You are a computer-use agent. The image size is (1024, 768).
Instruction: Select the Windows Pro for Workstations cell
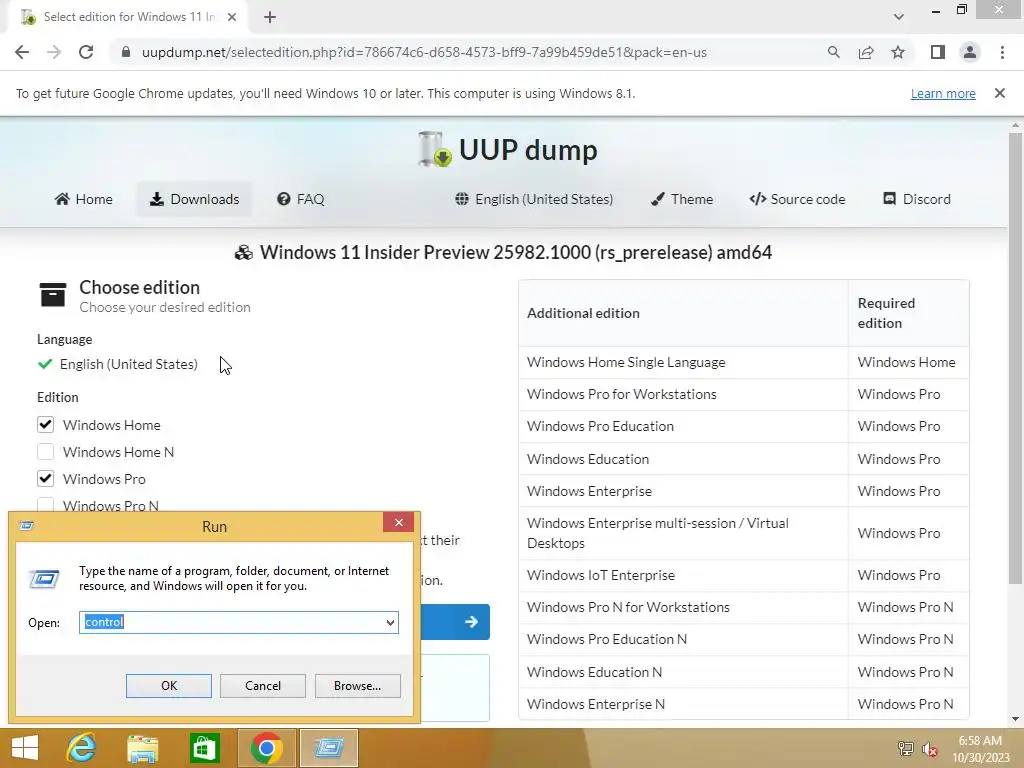683,394
